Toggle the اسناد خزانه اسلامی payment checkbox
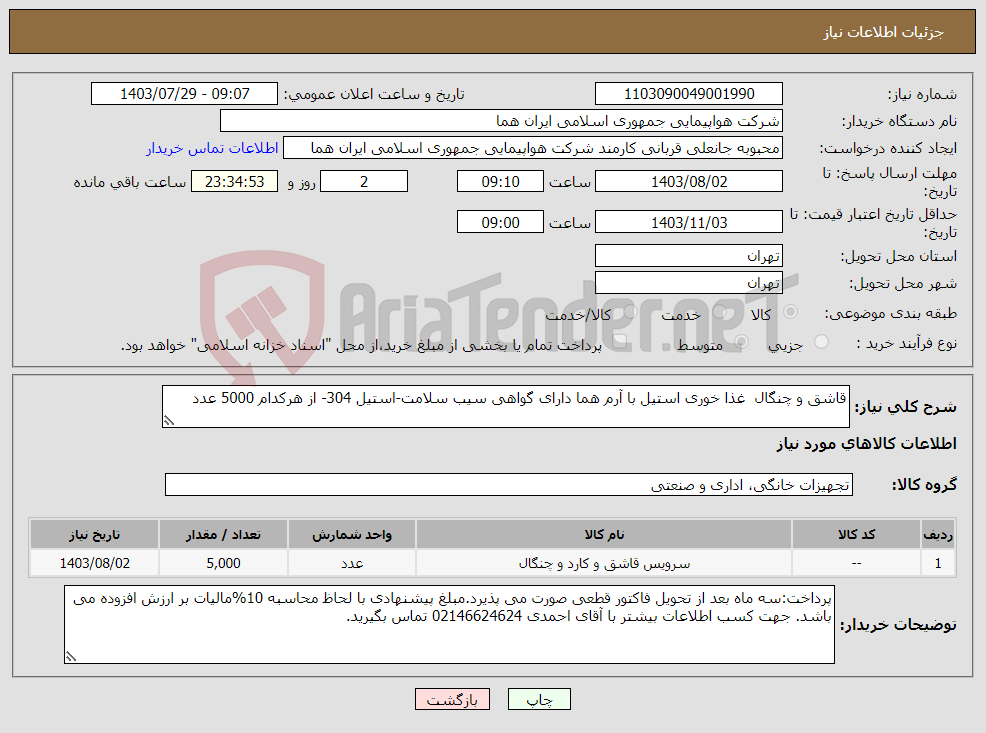The height and width of the screenshot is (733, 986). (x=619, y=341)
